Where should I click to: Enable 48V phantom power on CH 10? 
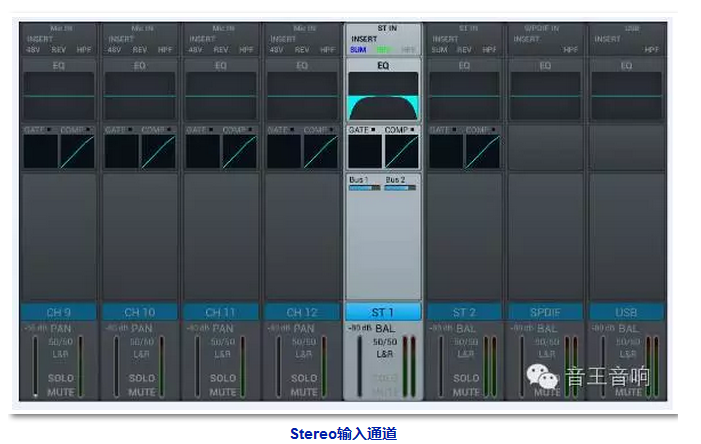(x=115, y=49)
